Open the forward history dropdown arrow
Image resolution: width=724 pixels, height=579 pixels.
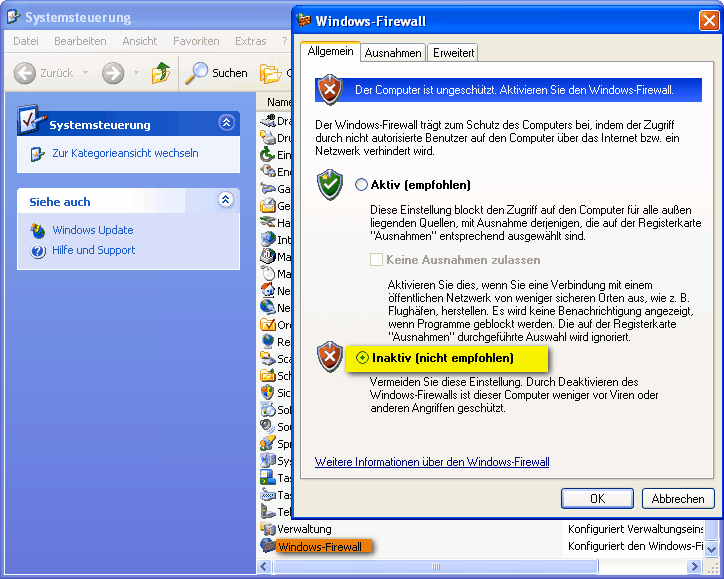tap(136, 73)
